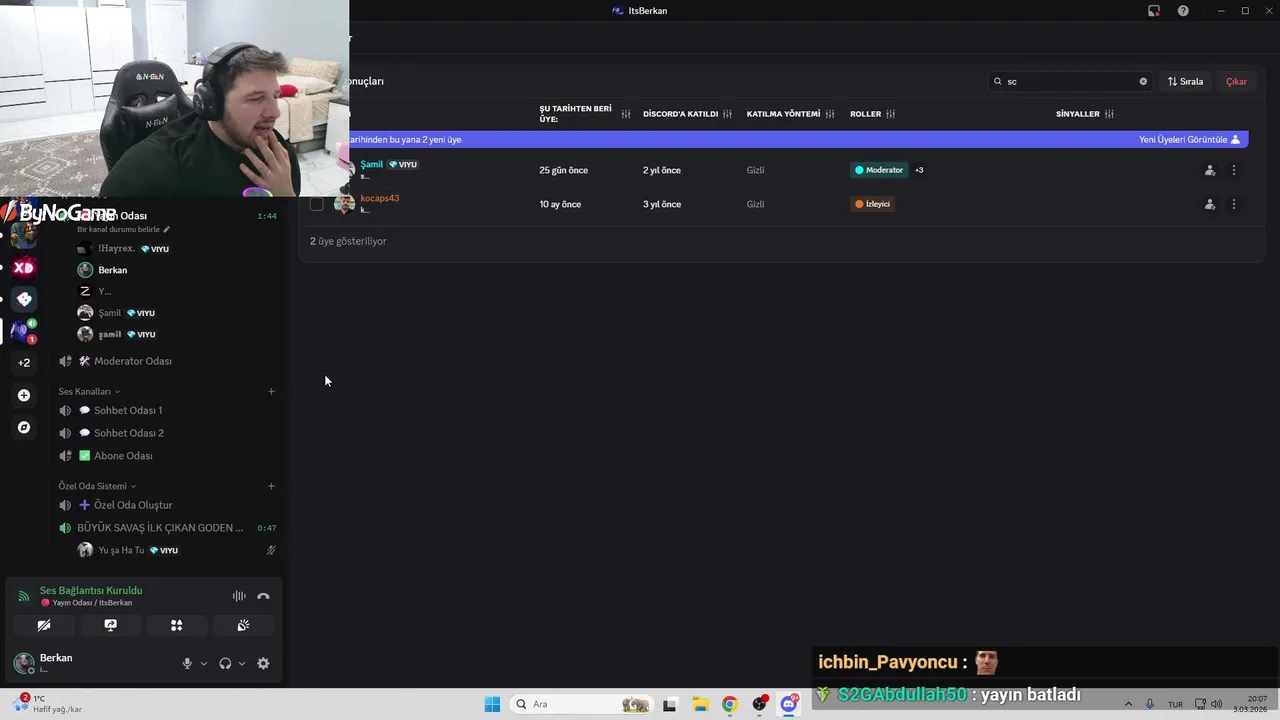Open microphone input options arrow

(204, 663)
